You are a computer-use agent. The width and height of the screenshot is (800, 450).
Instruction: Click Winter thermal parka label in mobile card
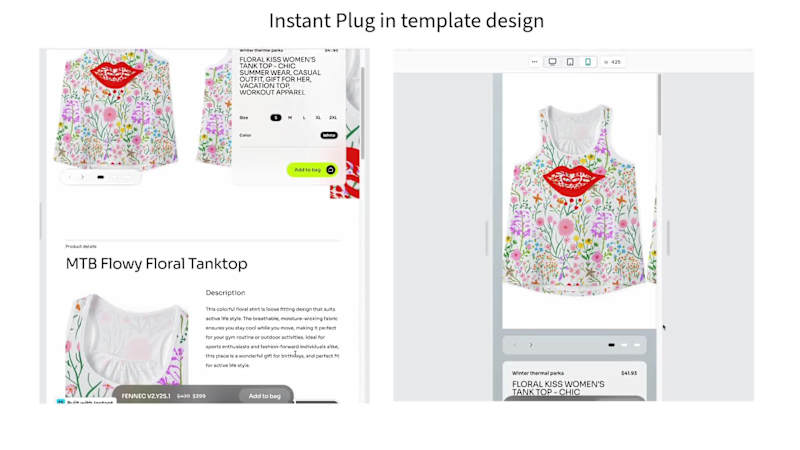pos(538,373)
